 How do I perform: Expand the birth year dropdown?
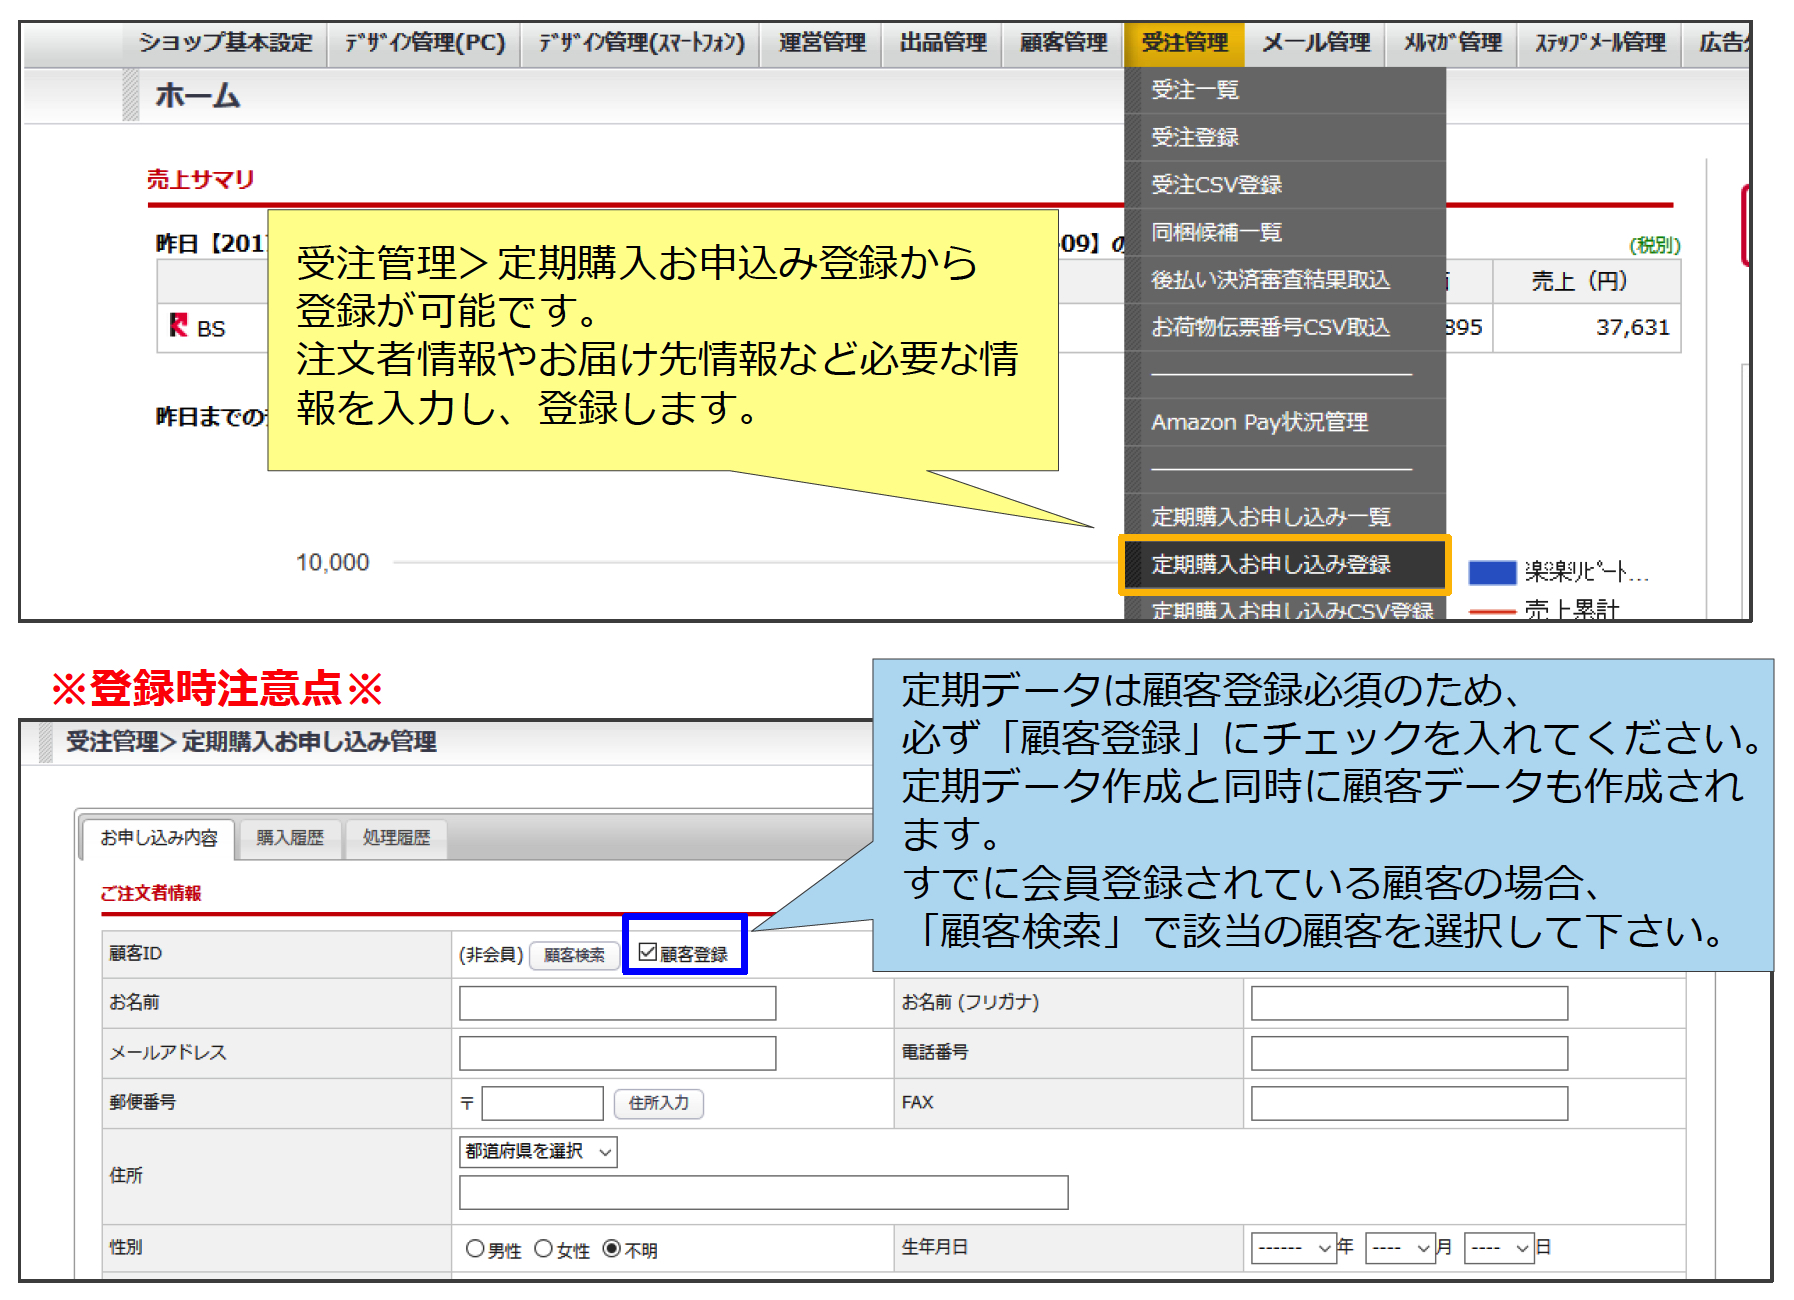pos(1294,1248)
